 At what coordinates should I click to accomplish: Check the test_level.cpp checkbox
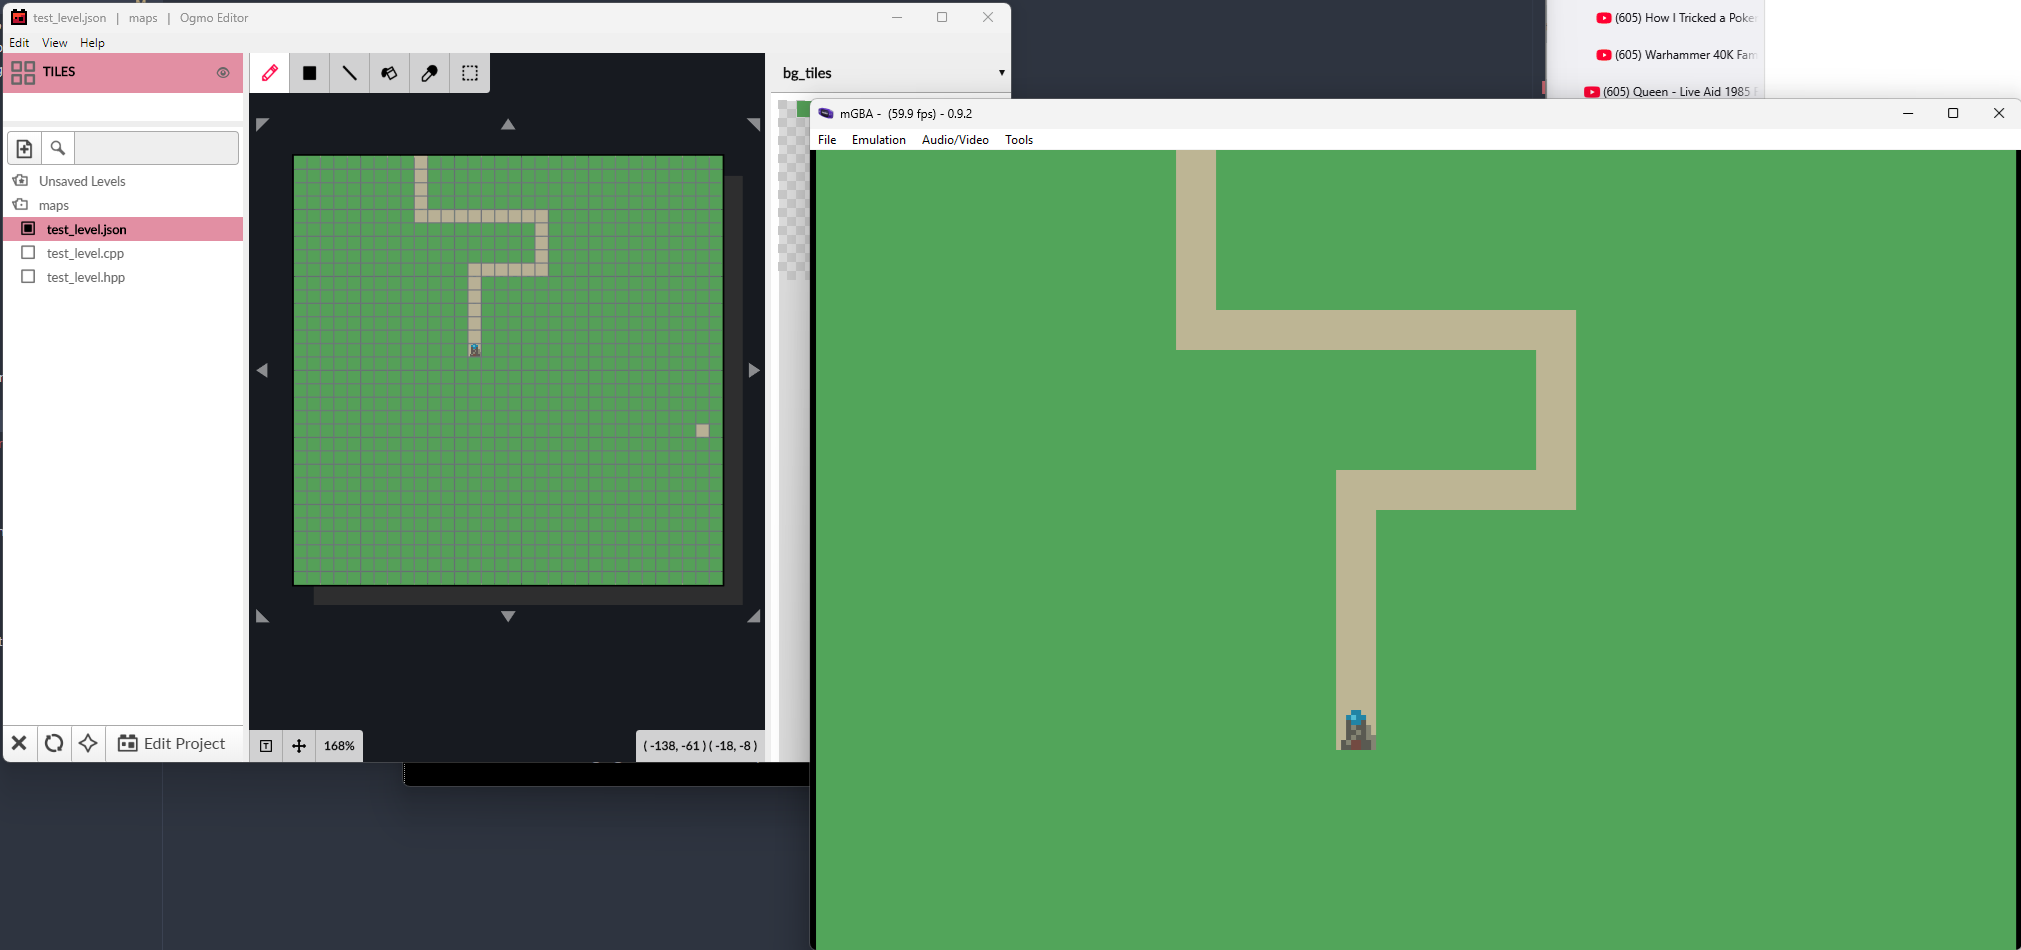[x=28, y=252]
